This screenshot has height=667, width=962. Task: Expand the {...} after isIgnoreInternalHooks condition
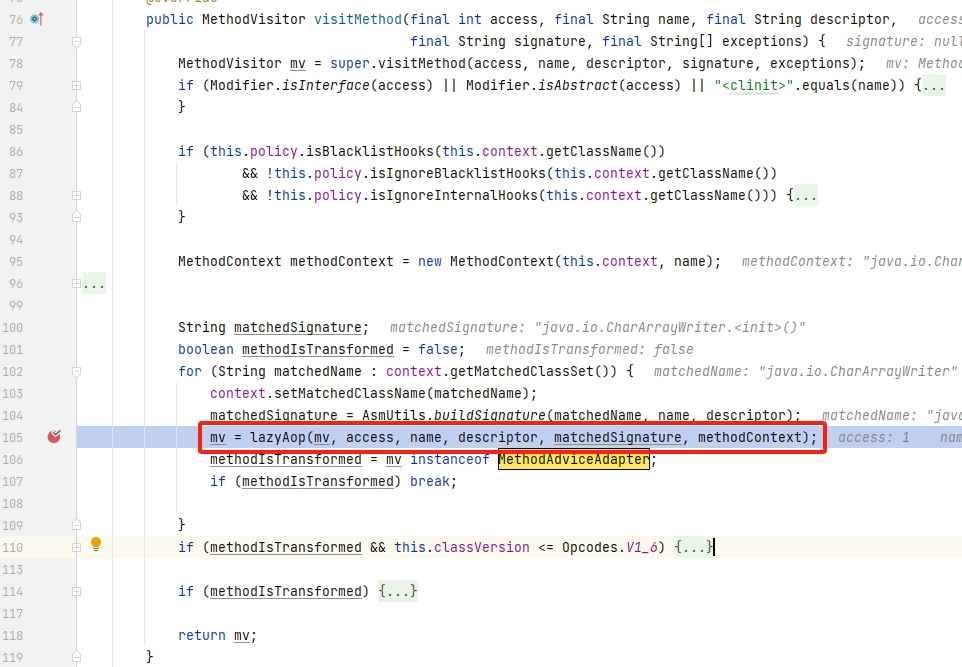[x=802, y=196]
